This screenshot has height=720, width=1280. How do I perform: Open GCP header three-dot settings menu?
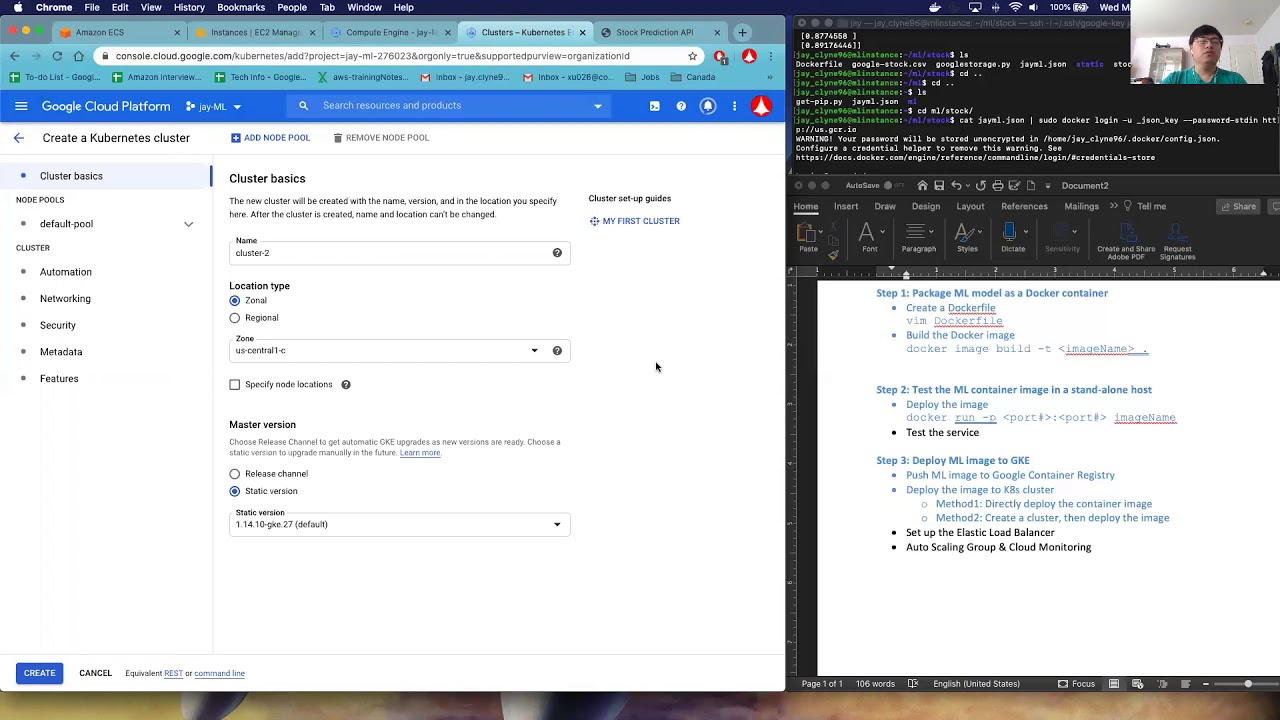pos(734,106)
